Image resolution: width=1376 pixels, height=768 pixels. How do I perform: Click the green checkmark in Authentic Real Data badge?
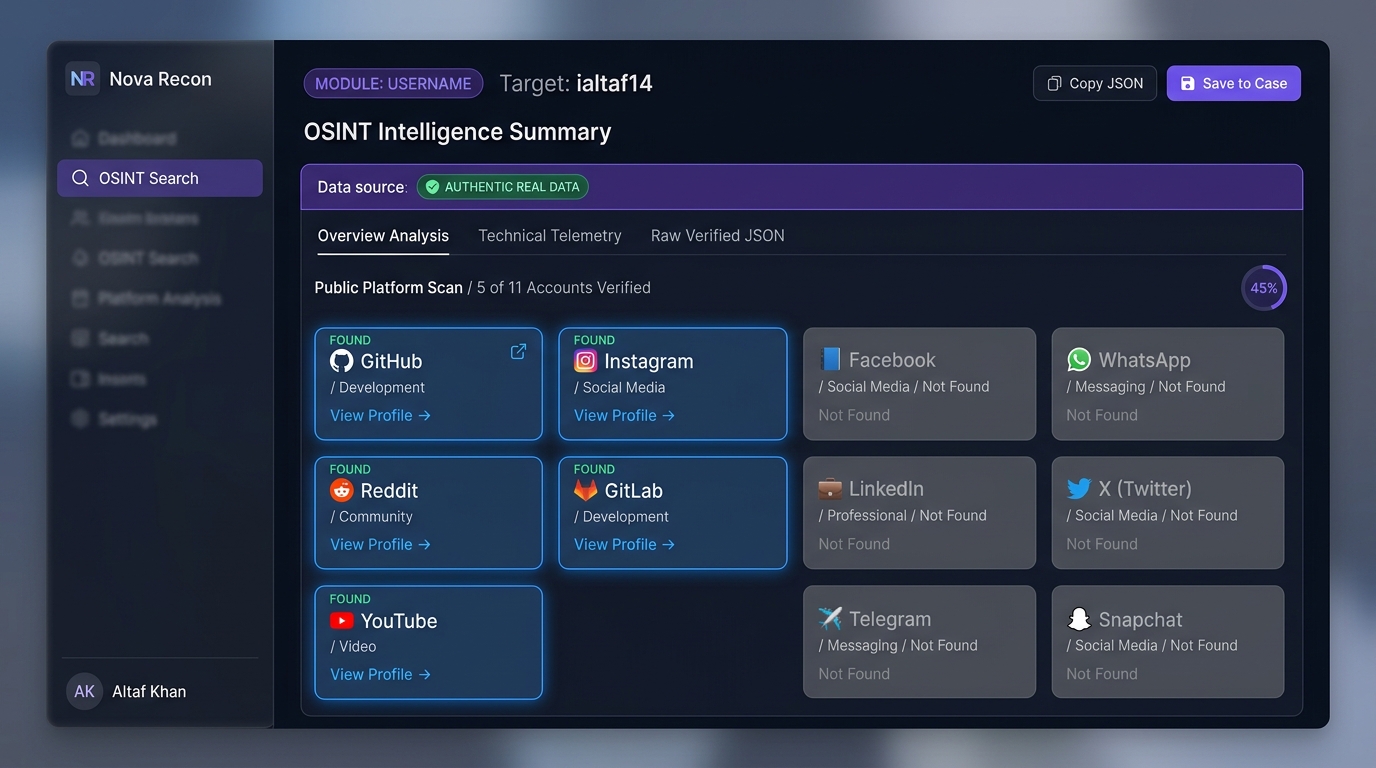pyautogui.click(x=432, y=187)
